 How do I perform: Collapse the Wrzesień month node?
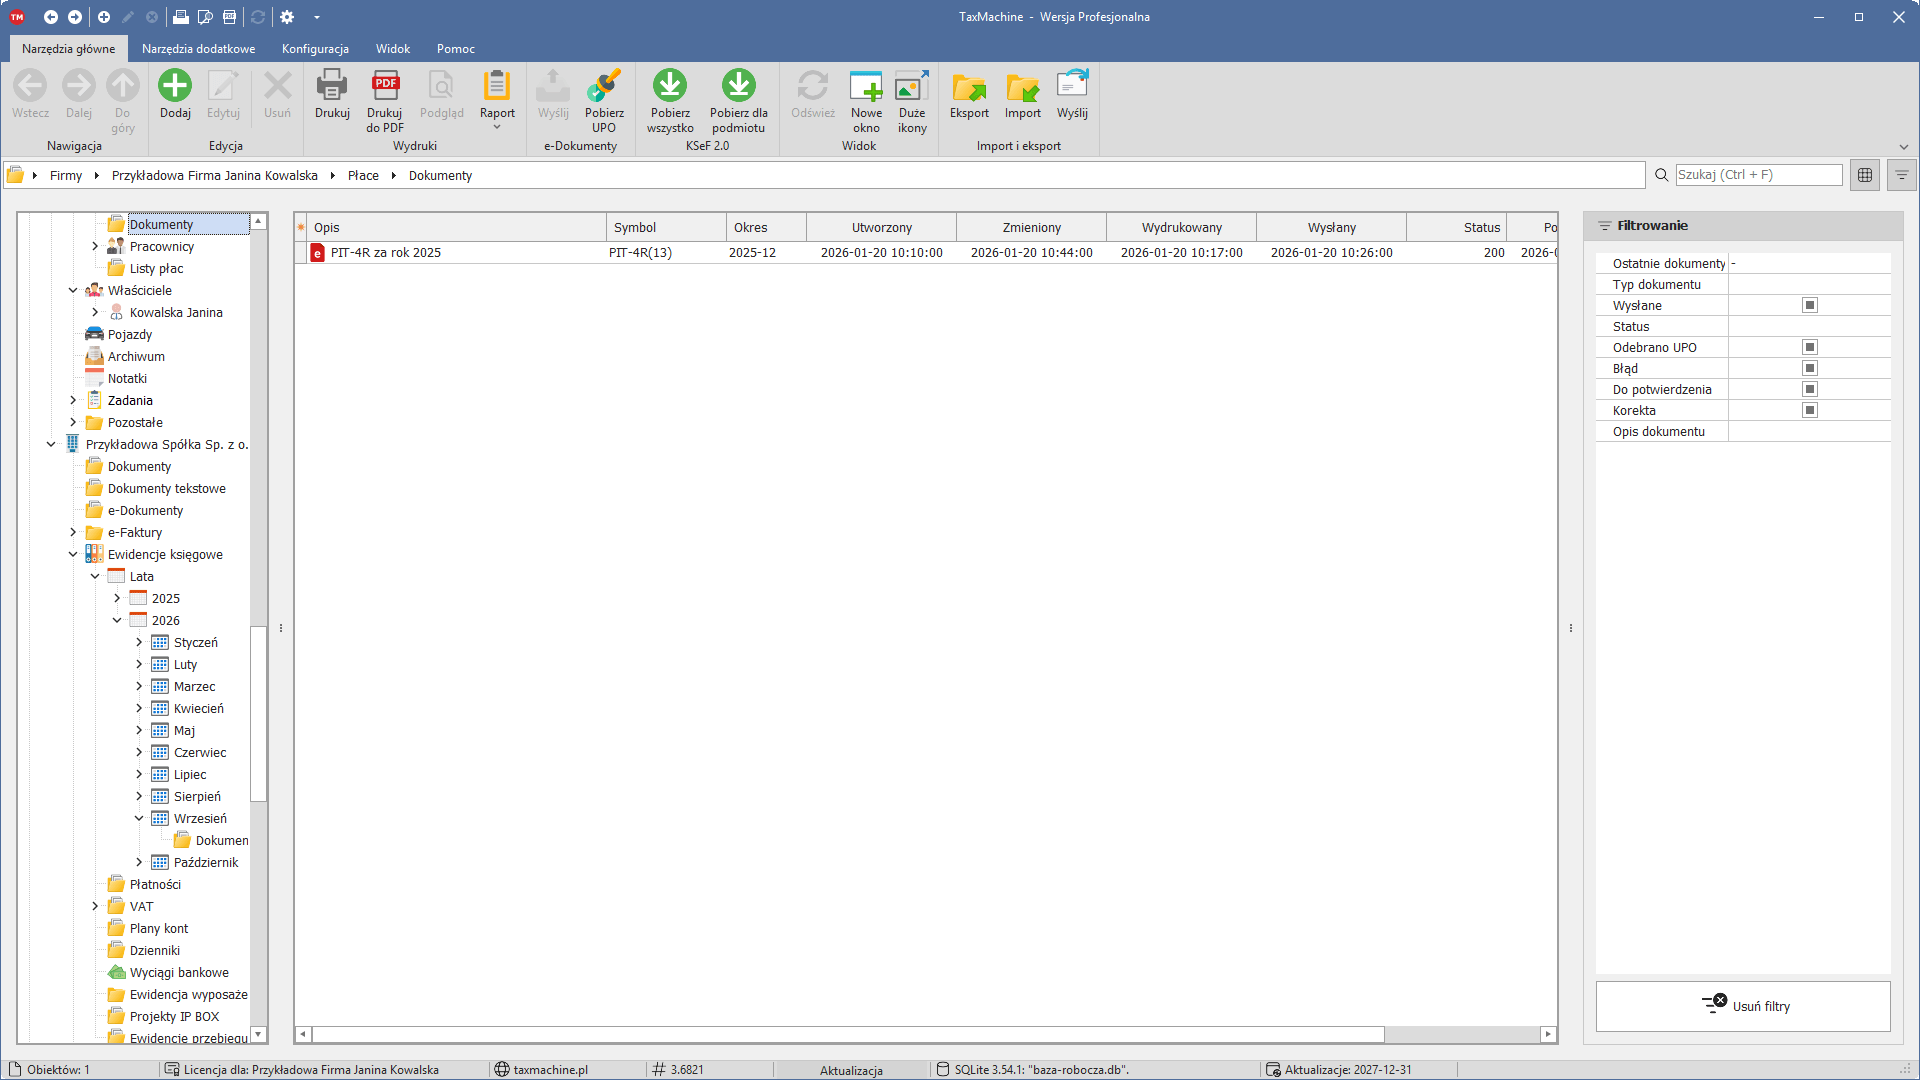[x=139, y=818]
